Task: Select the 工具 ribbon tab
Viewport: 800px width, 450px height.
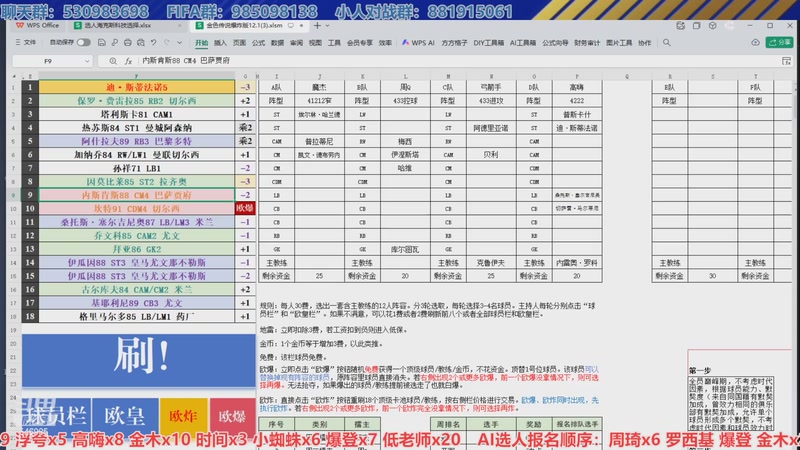Action: (x=334, y=43)
